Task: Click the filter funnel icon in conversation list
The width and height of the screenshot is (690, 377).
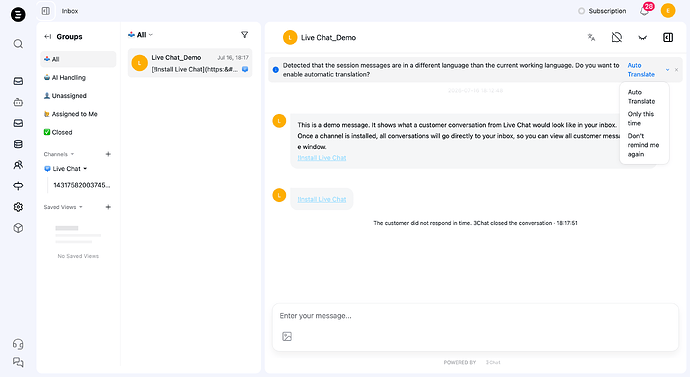Action: [245, 35]
